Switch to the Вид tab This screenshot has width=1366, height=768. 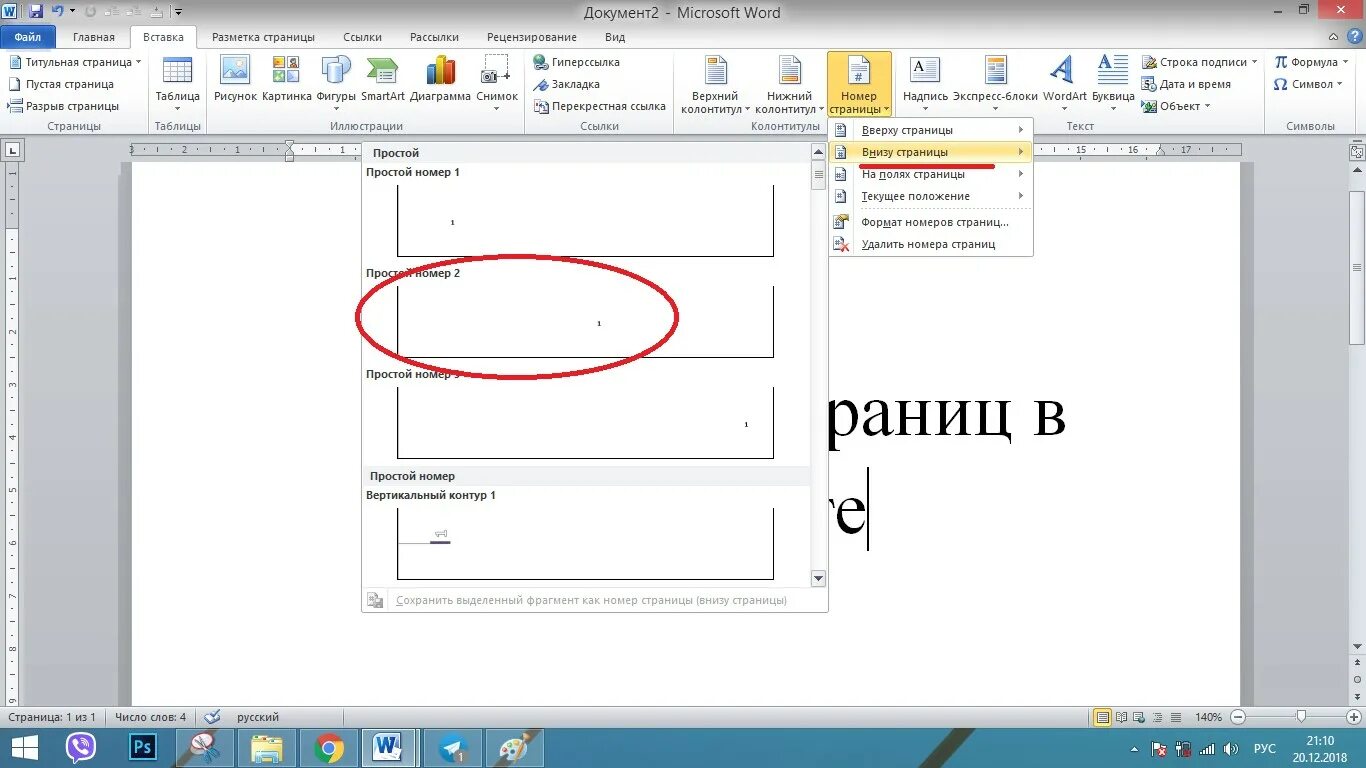(x=615, y=37)
